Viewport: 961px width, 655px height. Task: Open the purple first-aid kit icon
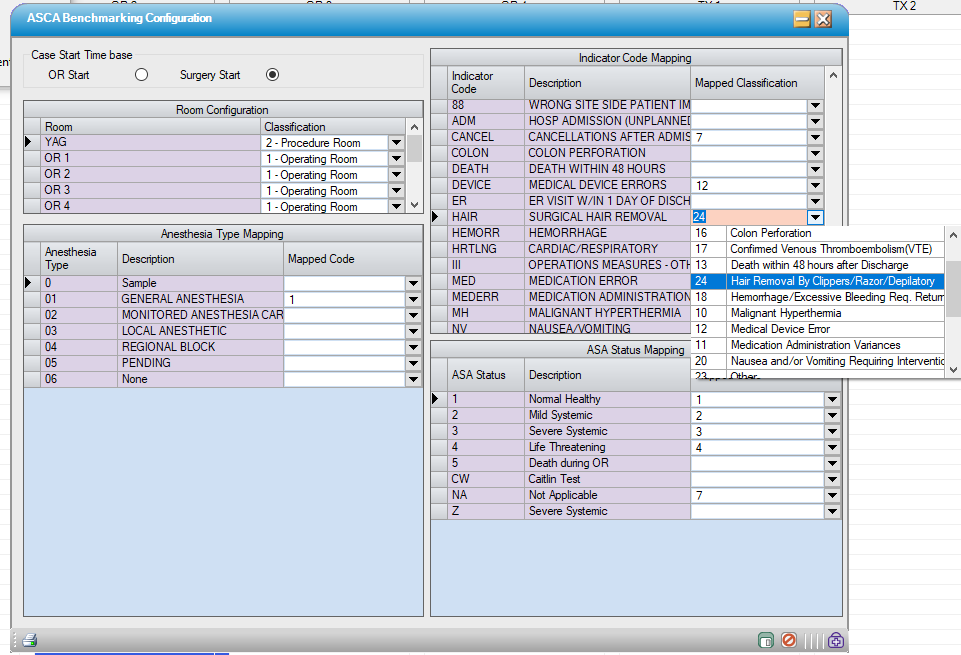(x=836, y=640)
